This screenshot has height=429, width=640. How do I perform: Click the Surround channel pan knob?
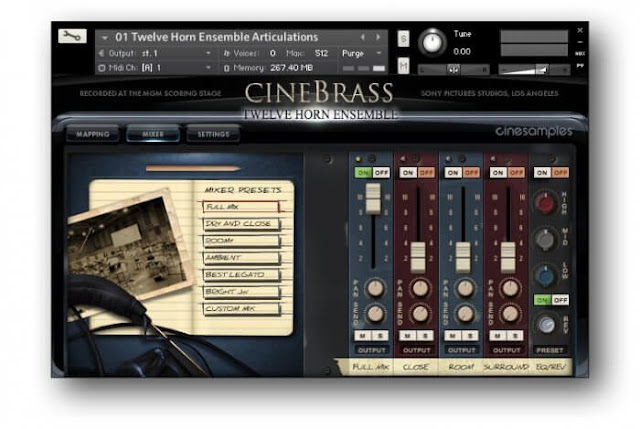(x=509, y=288)
